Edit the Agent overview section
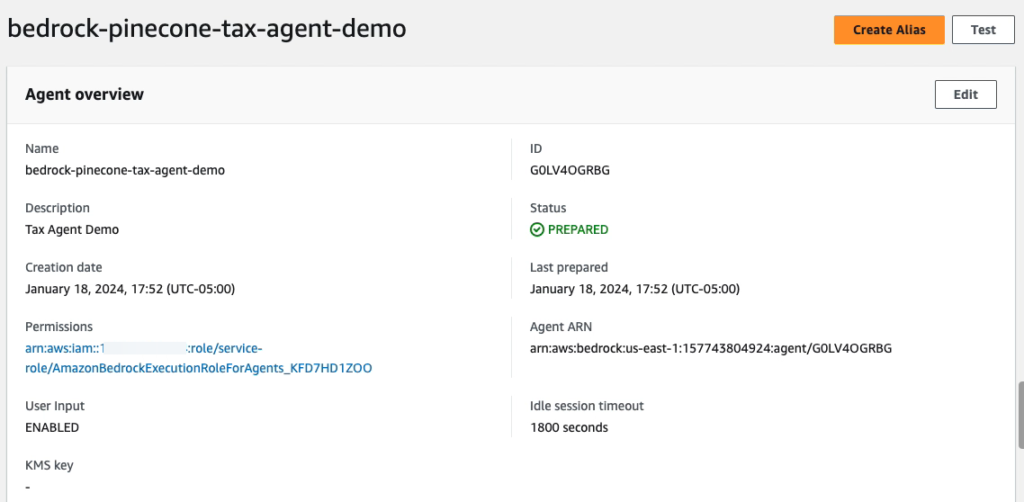Screen dimensions: 1024x502 [965, 95]
